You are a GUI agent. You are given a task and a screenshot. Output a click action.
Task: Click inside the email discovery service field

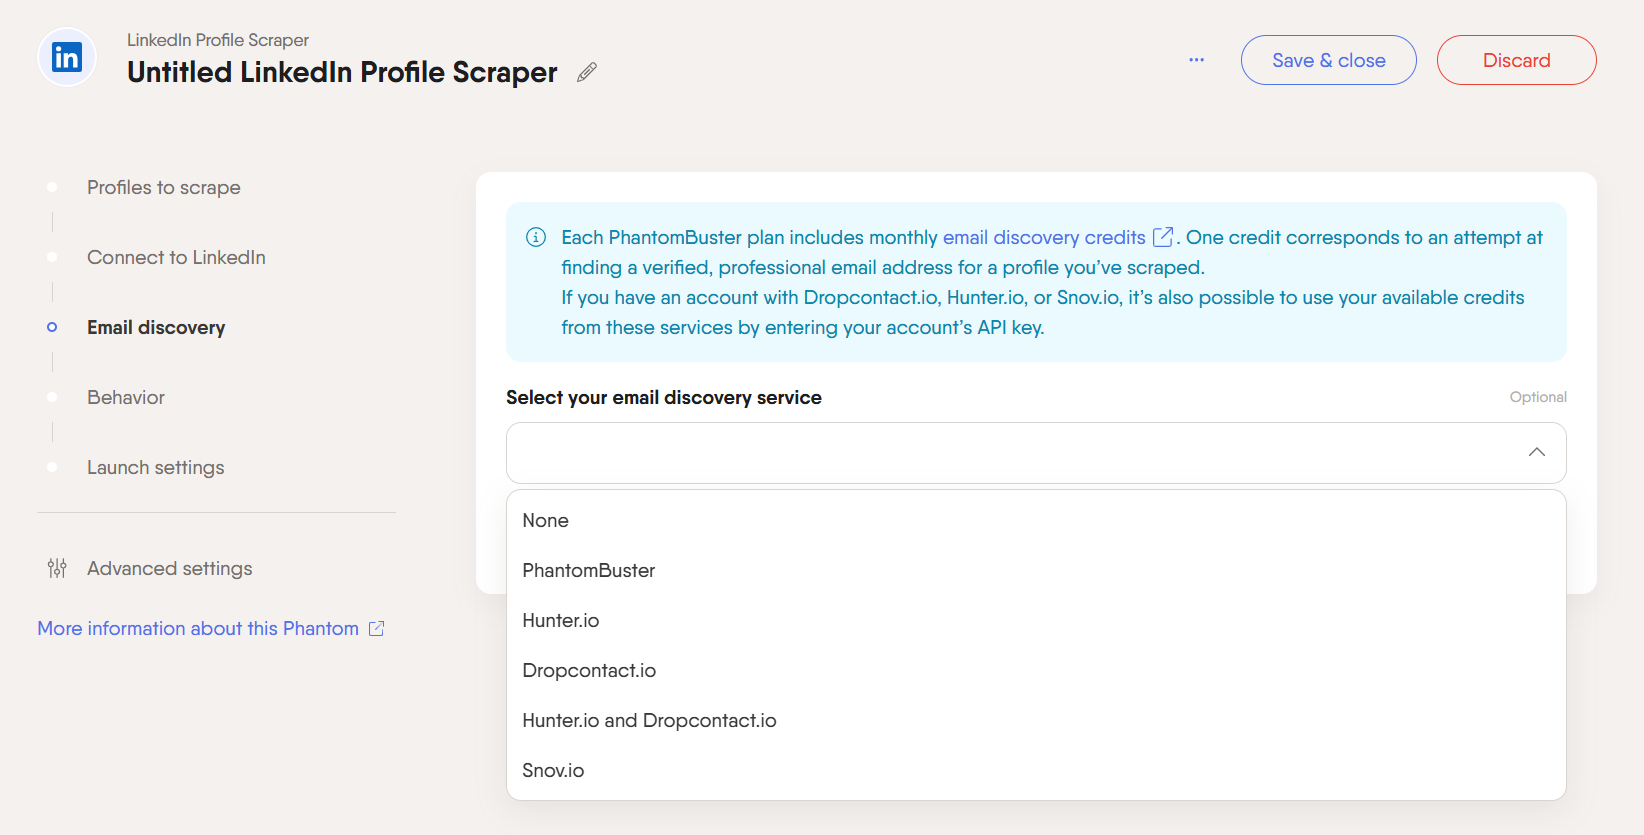[1000, 452]
